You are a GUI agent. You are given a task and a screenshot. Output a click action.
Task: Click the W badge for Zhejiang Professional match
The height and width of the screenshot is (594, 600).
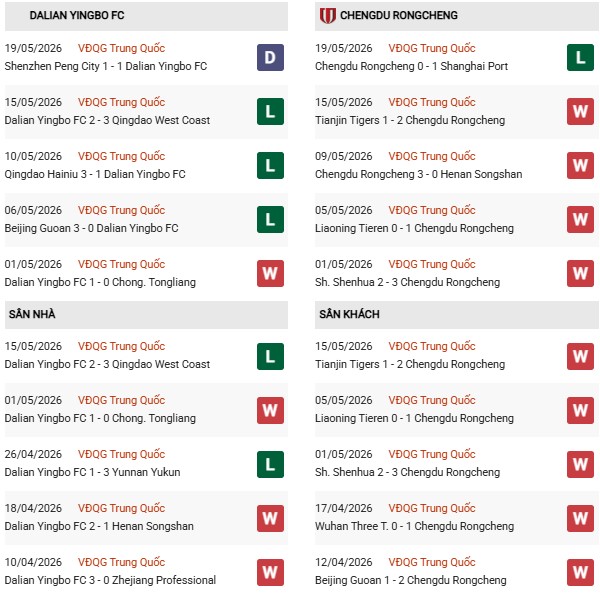pyautogui.click(x=270, y=572)
